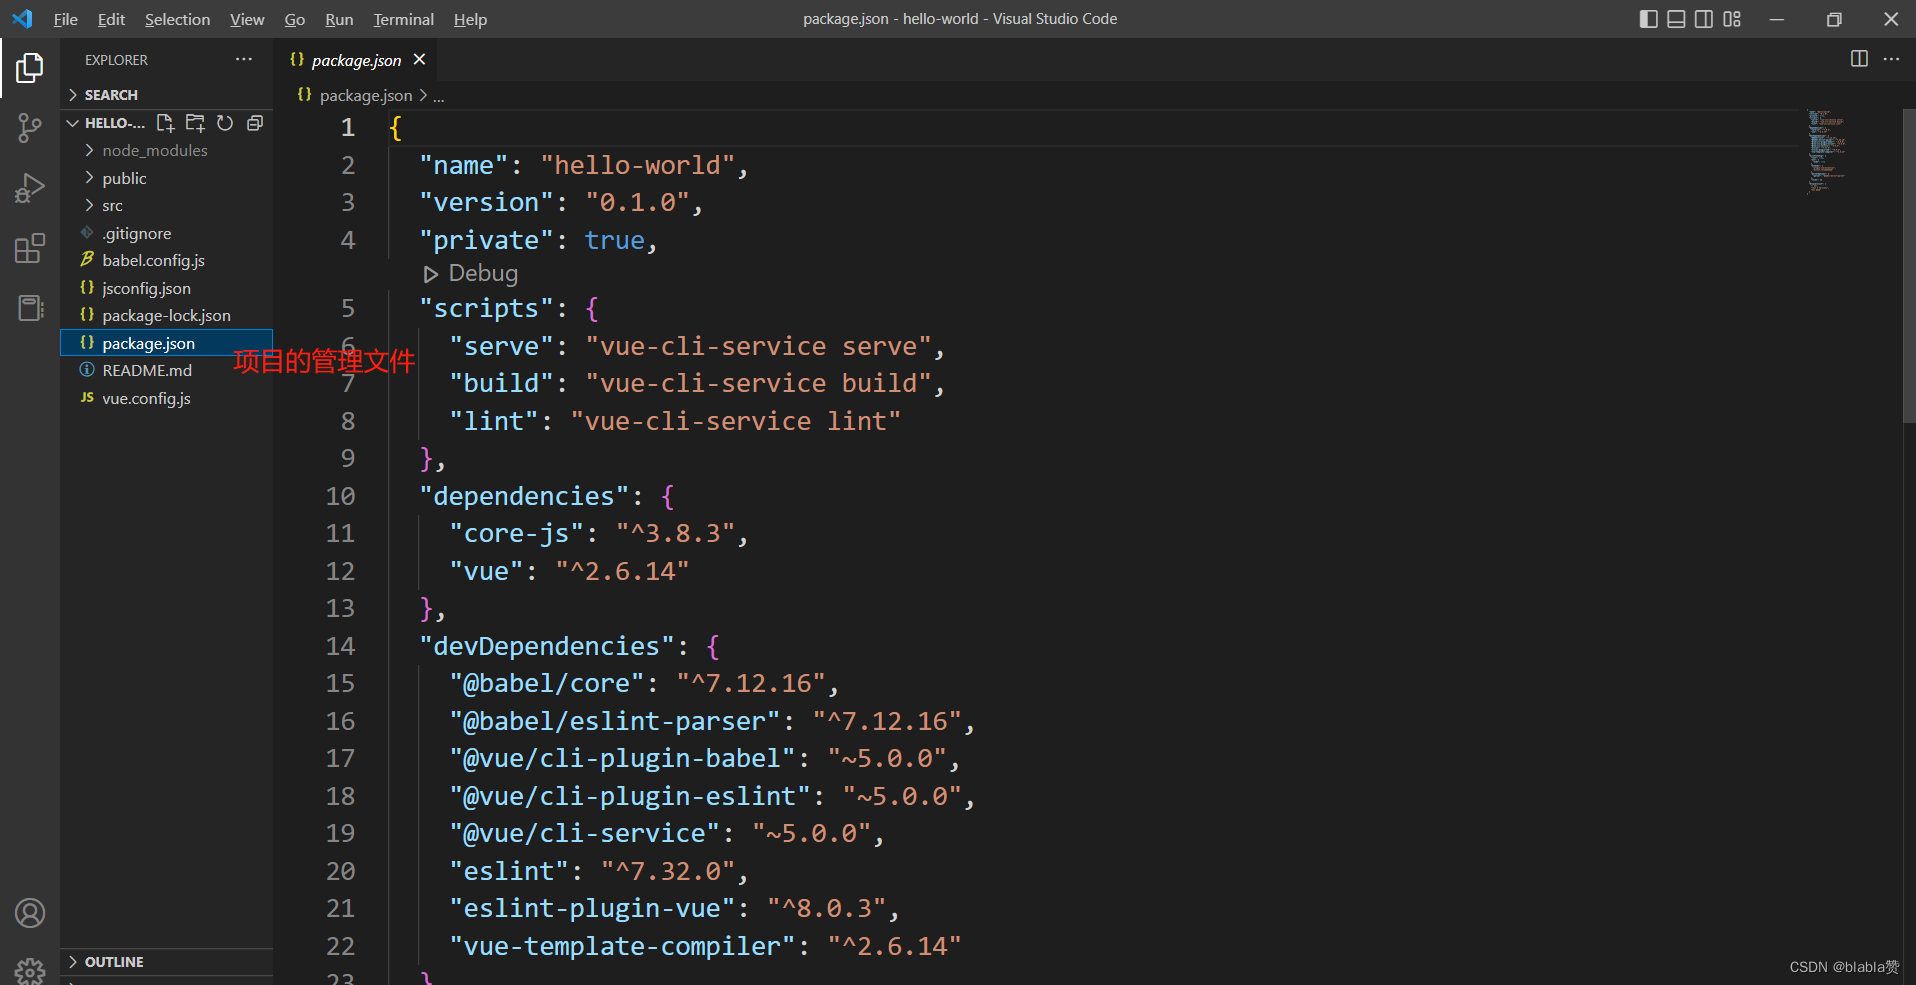This screenshot has width=1916, height=985.
Task: Refresh the Explorer file tree
Action: click(226, 123)
